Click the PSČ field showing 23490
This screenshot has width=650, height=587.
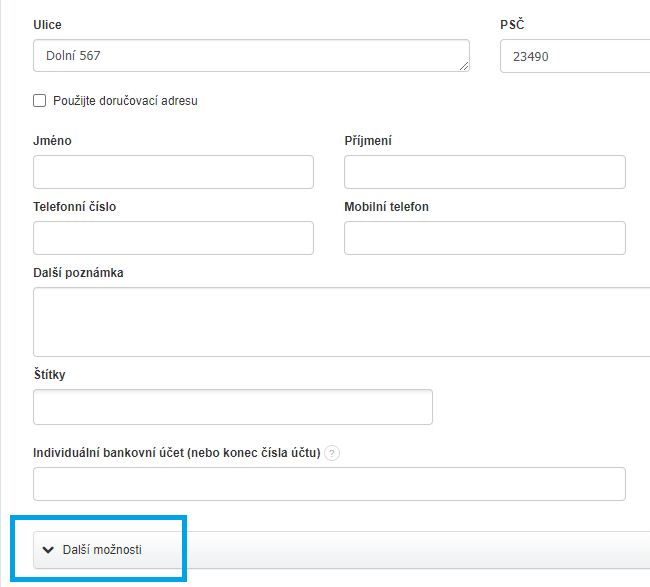click(x=575, y=56)
